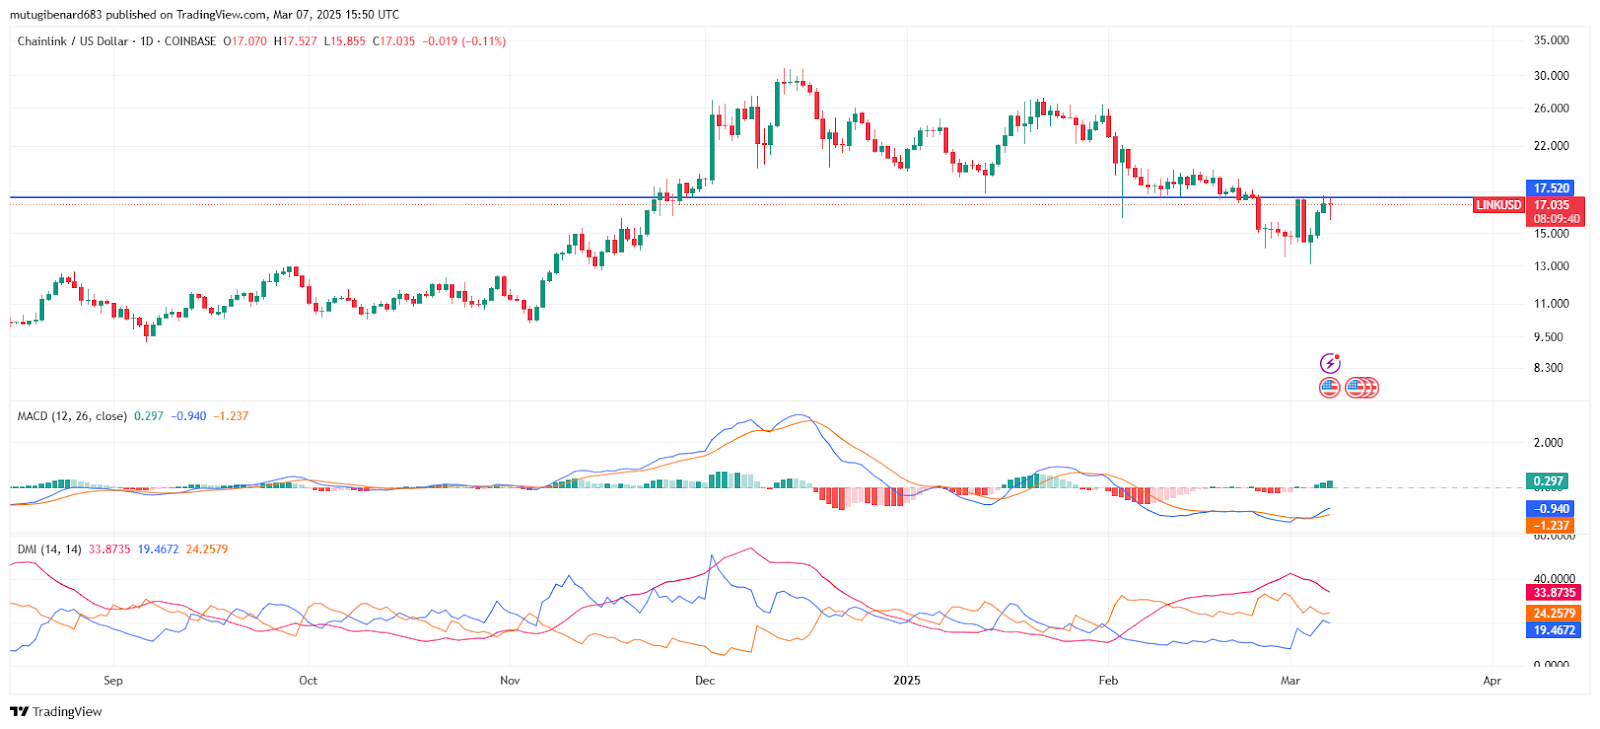Image resolution: width=1600 pixels, height=729 pixels.
Task: Click the 9.500 price axis label
Action: 1549,337
